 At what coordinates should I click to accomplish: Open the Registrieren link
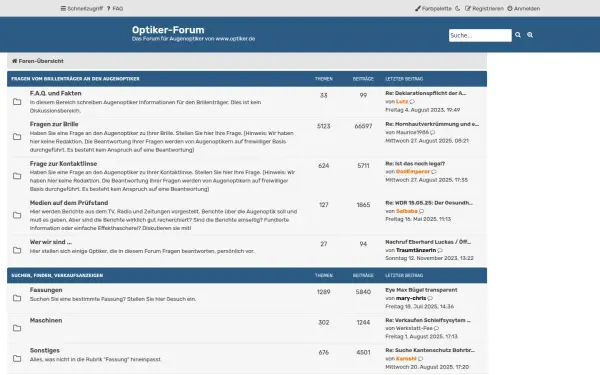tap(484, 8)
